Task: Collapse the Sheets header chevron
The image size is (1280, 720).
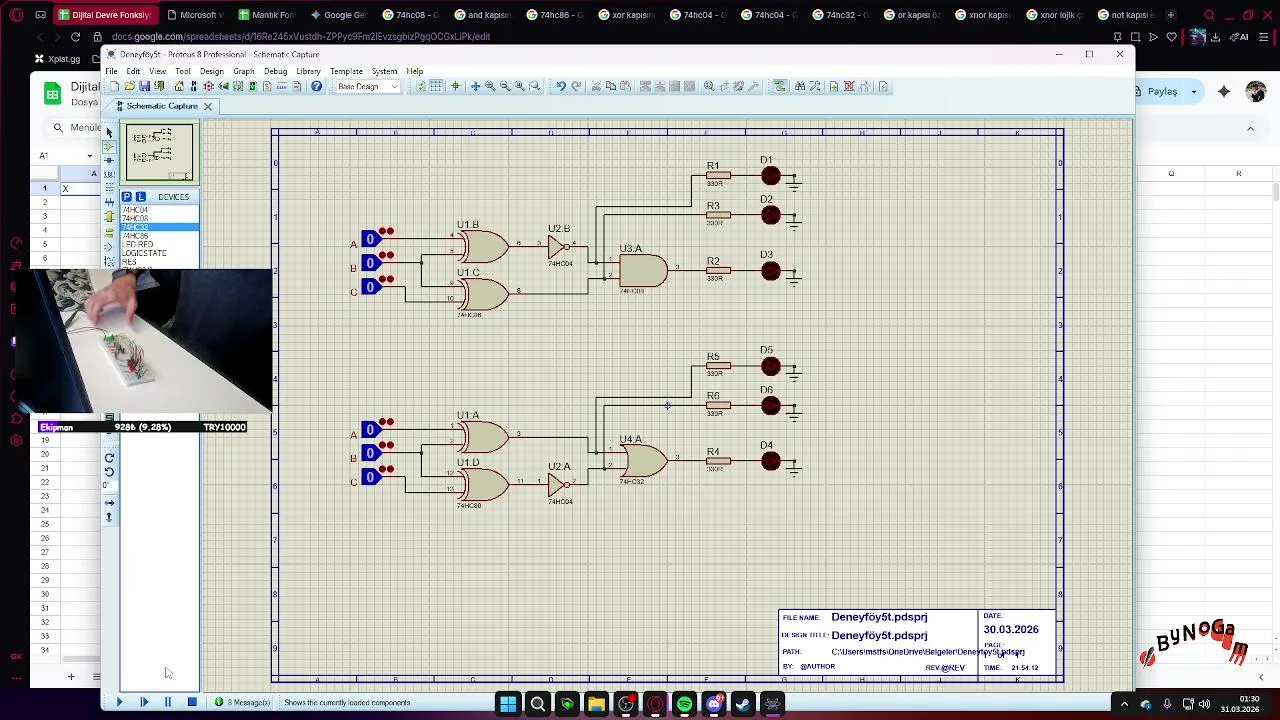Action: tap(1250, 128)
